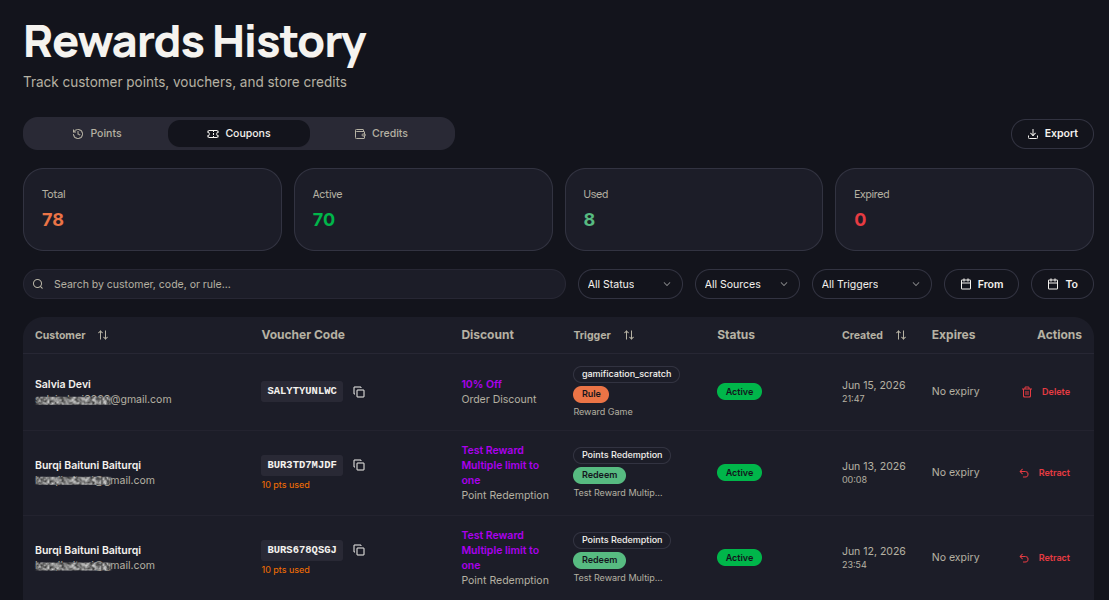Select the Coupons tab

coord(239,134)
